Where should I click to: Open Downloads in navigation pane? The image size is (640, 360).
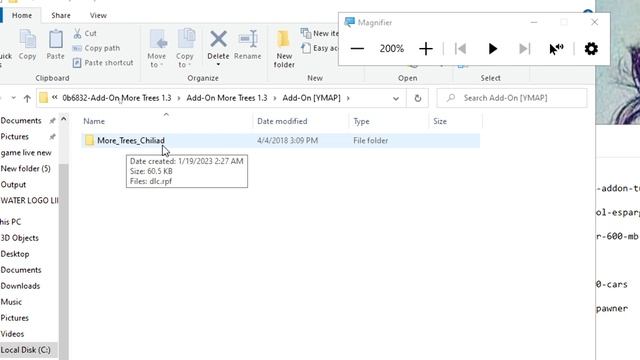[20, 286]
